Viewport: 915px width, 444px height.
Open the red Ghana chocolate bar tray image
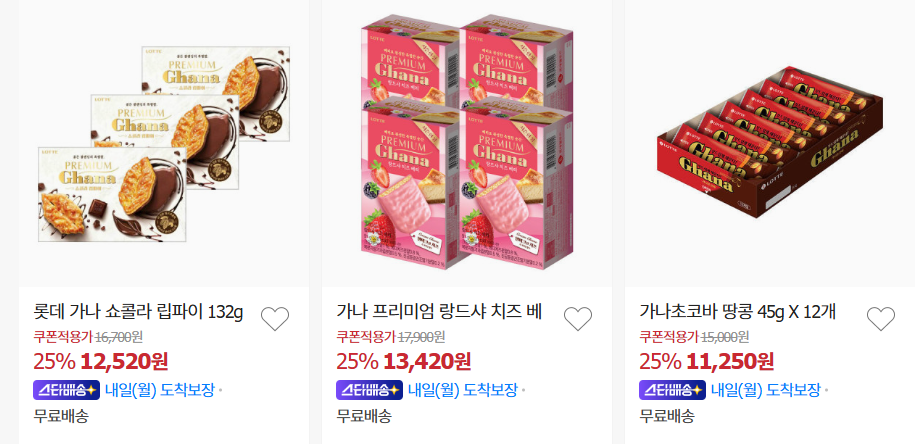tap(770, 142)
